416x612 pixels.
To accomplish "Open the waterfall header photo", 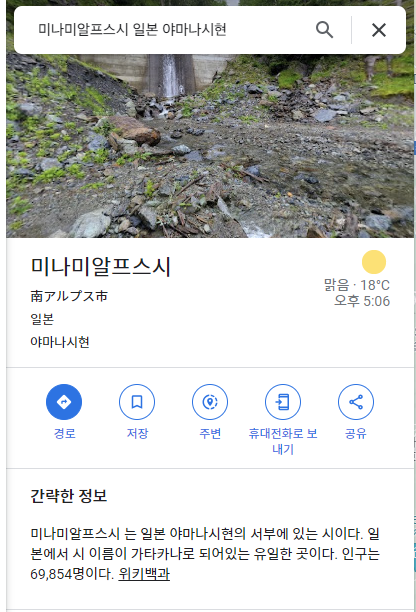I will click(210, 145).
